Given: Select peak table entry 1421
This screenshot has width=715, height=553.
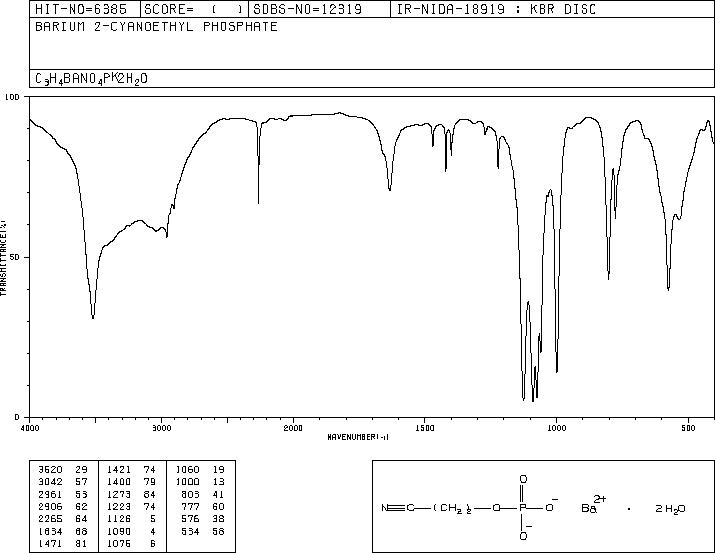Looking at the screenshot, I should (x=131, y=469).
